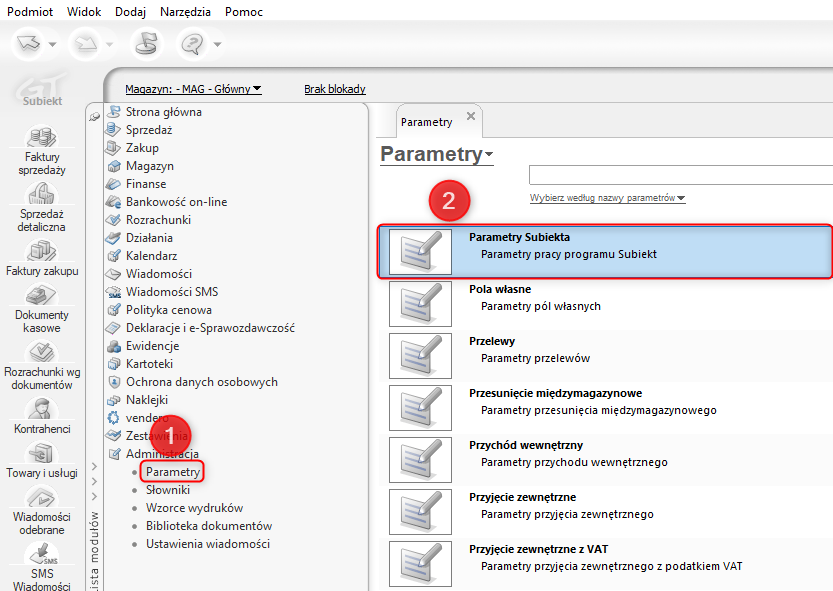Open the Podmiot menu

(x=30, y=11)
